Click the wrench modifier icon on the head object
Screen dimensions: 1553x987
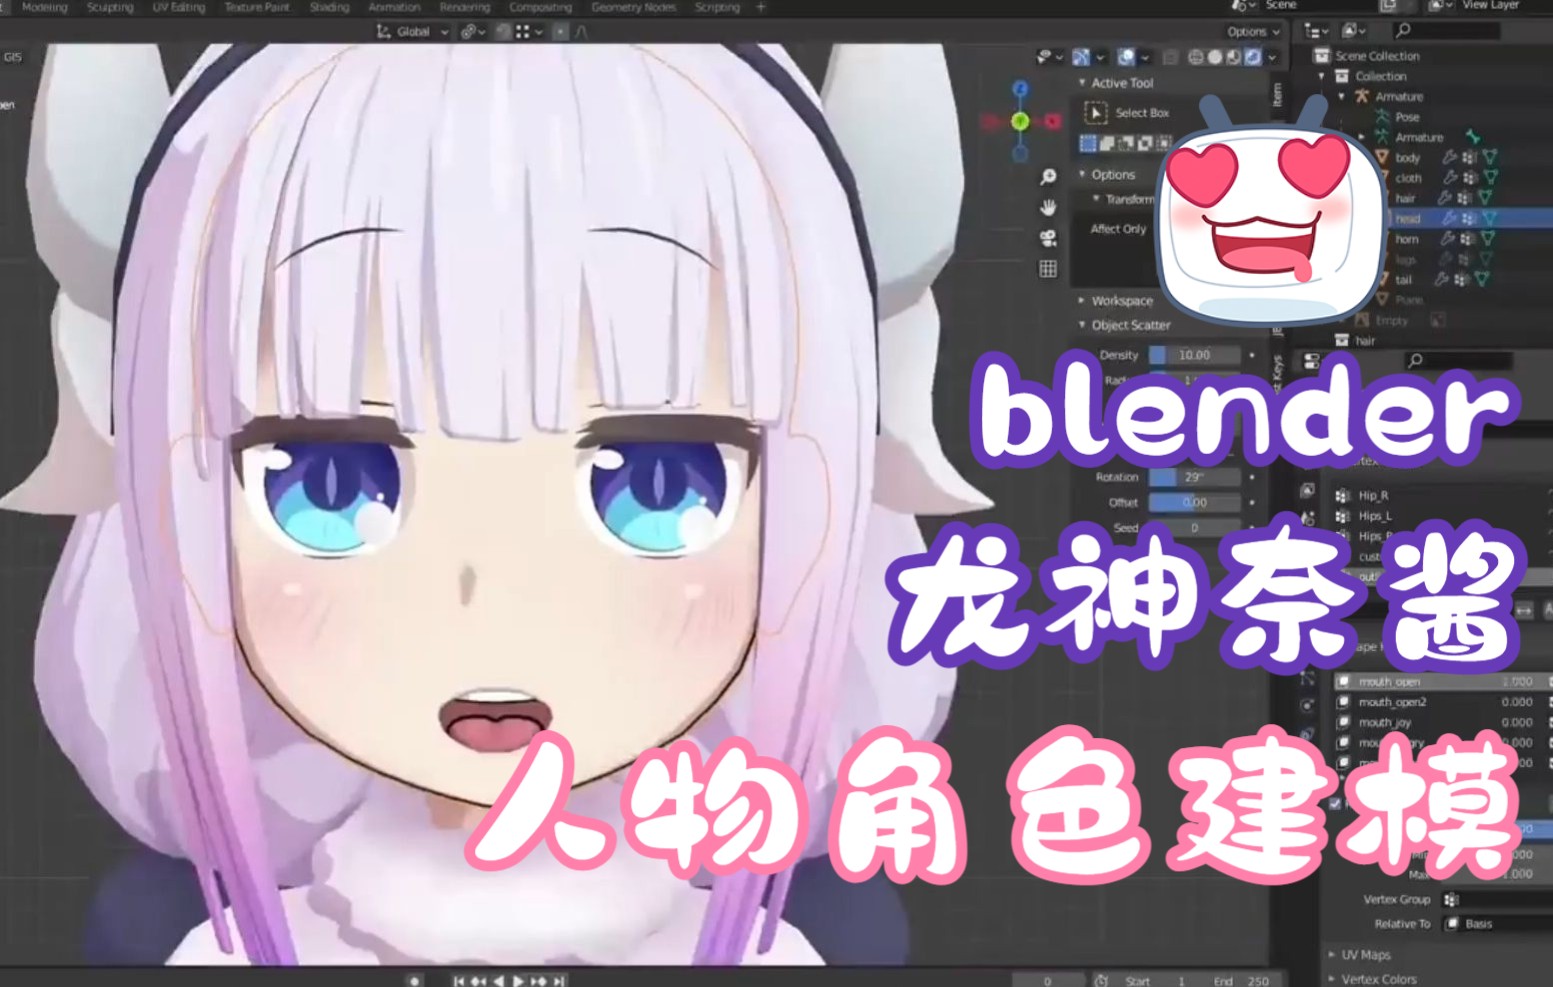[x=1449, y=218]
